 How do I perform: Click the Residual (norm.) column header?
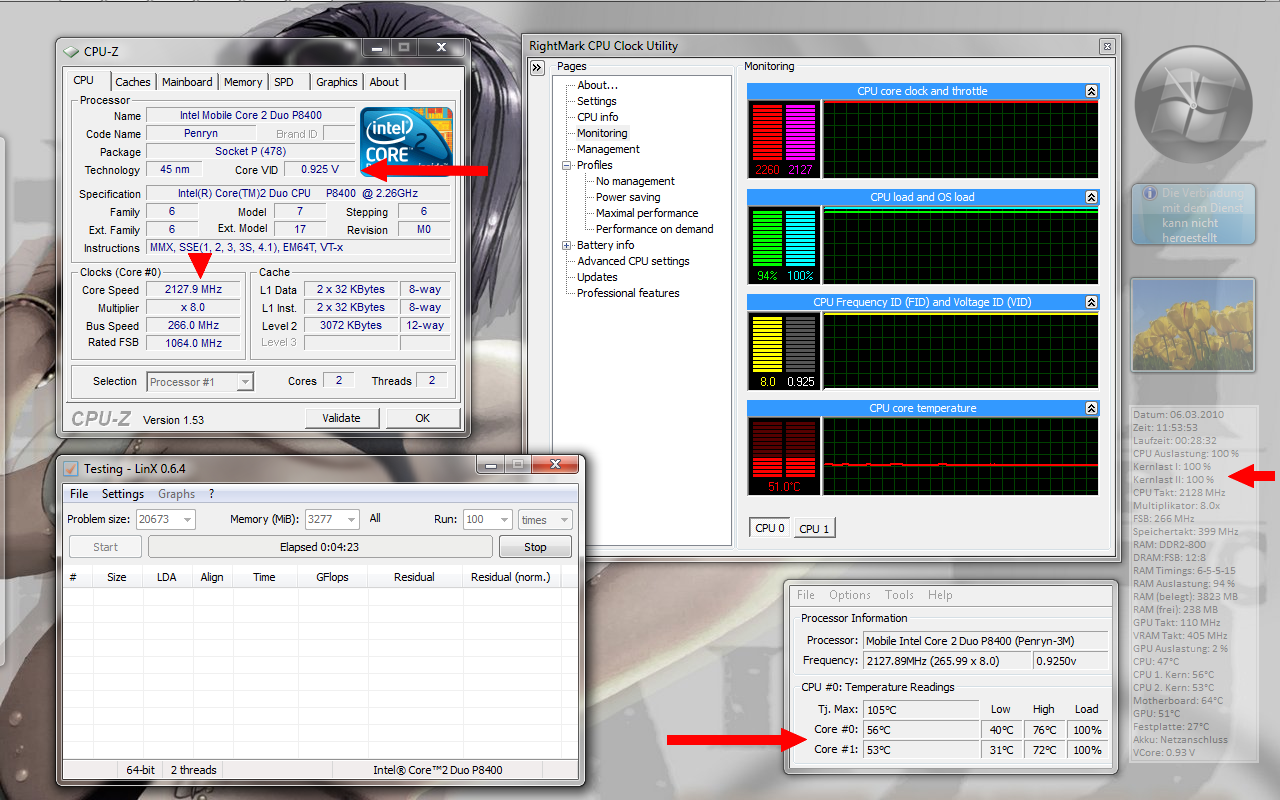pos(511,577)
